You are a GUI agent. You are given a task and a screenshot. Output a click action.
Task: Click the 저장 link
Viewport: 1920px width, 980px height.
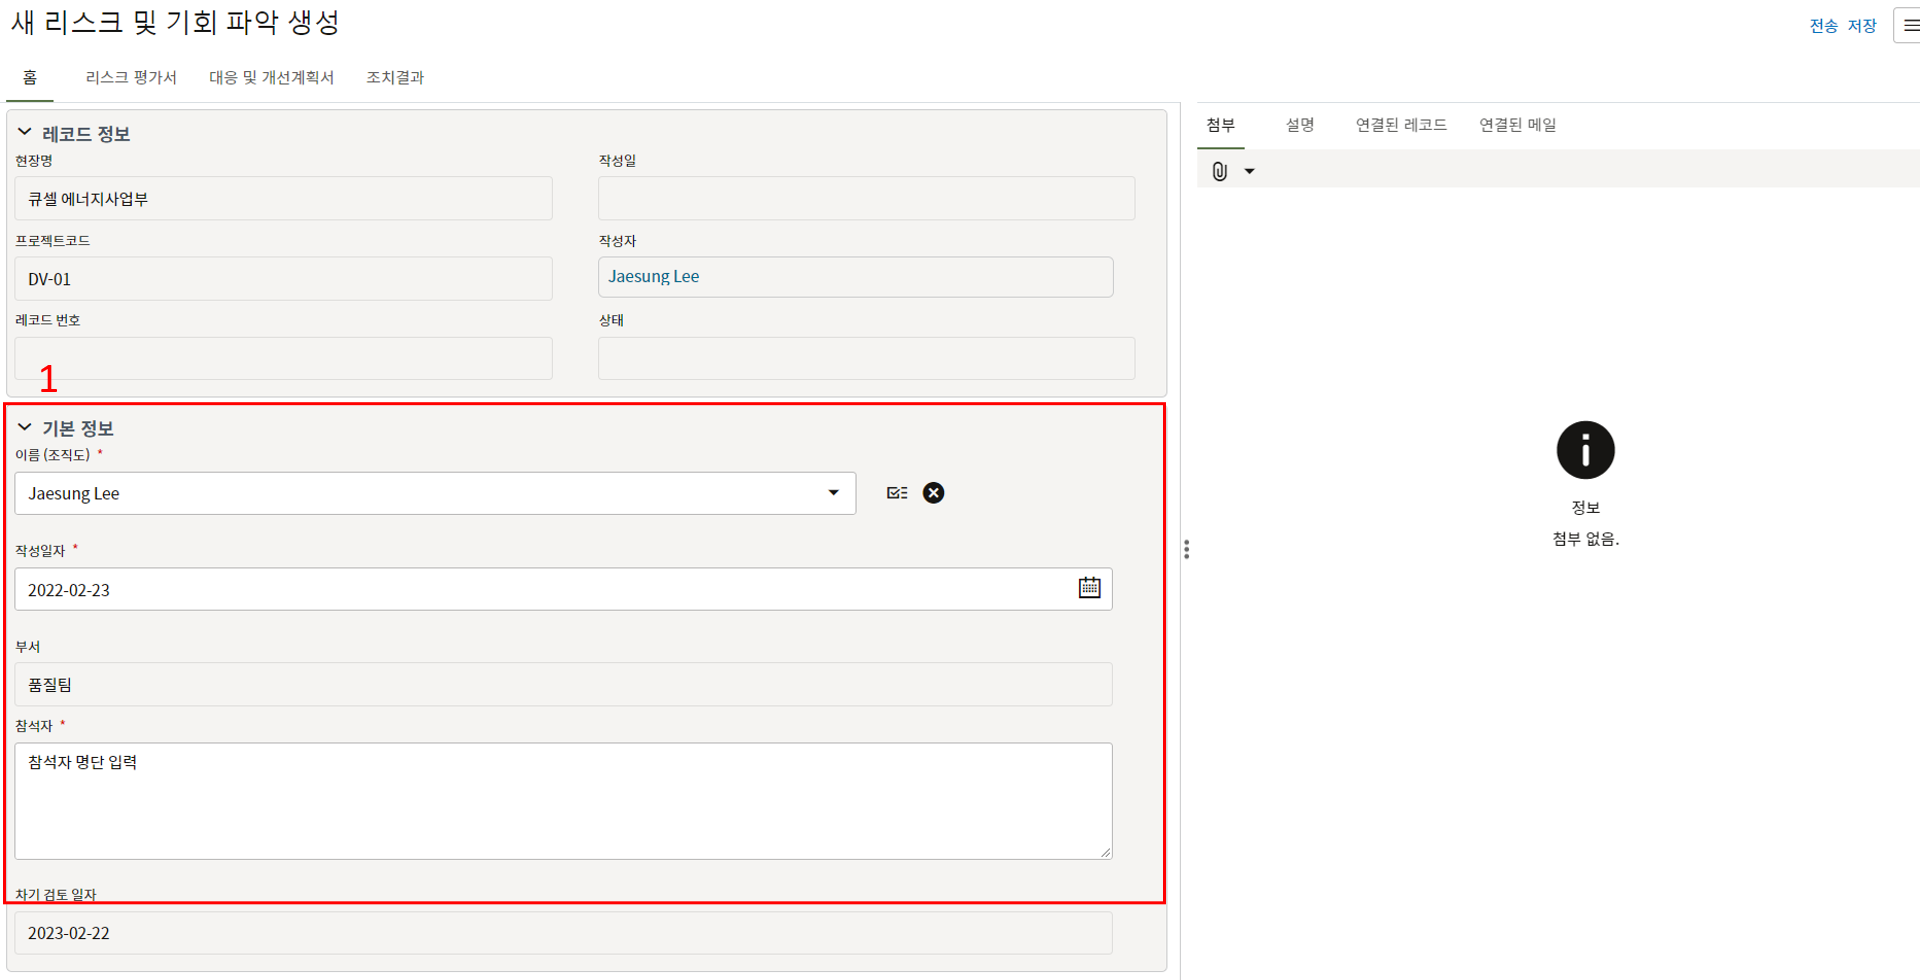[x=1862, y=26]
